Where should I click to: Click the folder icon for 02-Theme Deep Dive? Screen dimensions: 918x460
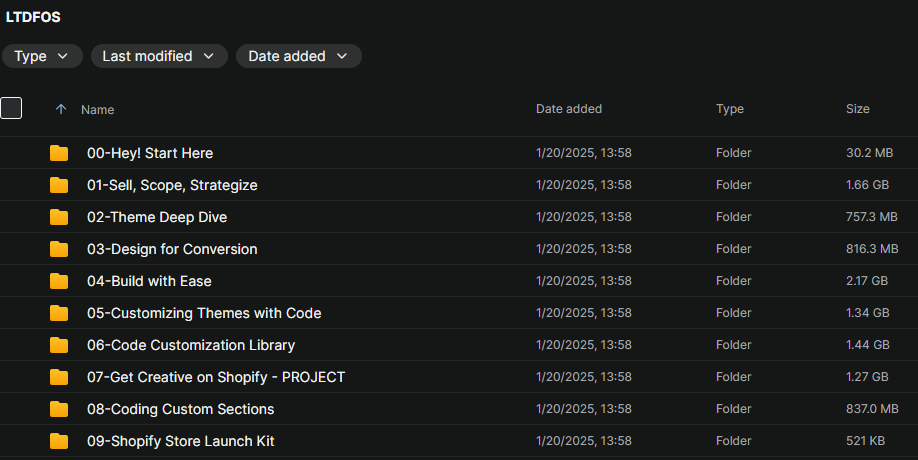pyautogui.click(x=59, y=217)
